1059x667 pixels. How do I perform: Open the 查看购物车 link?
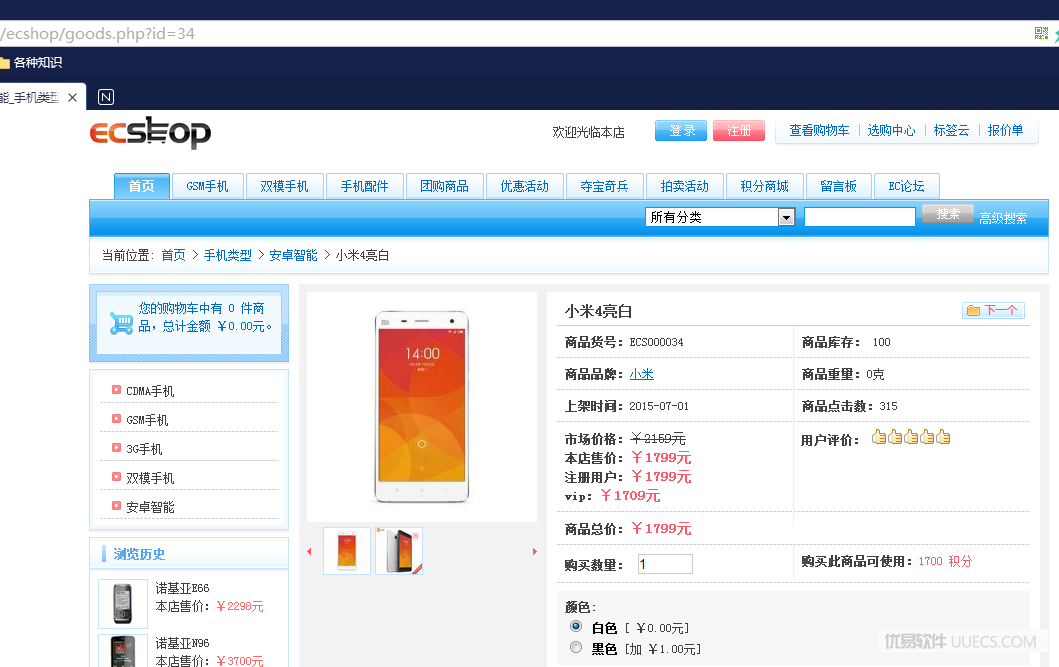[x=819, y=130]
